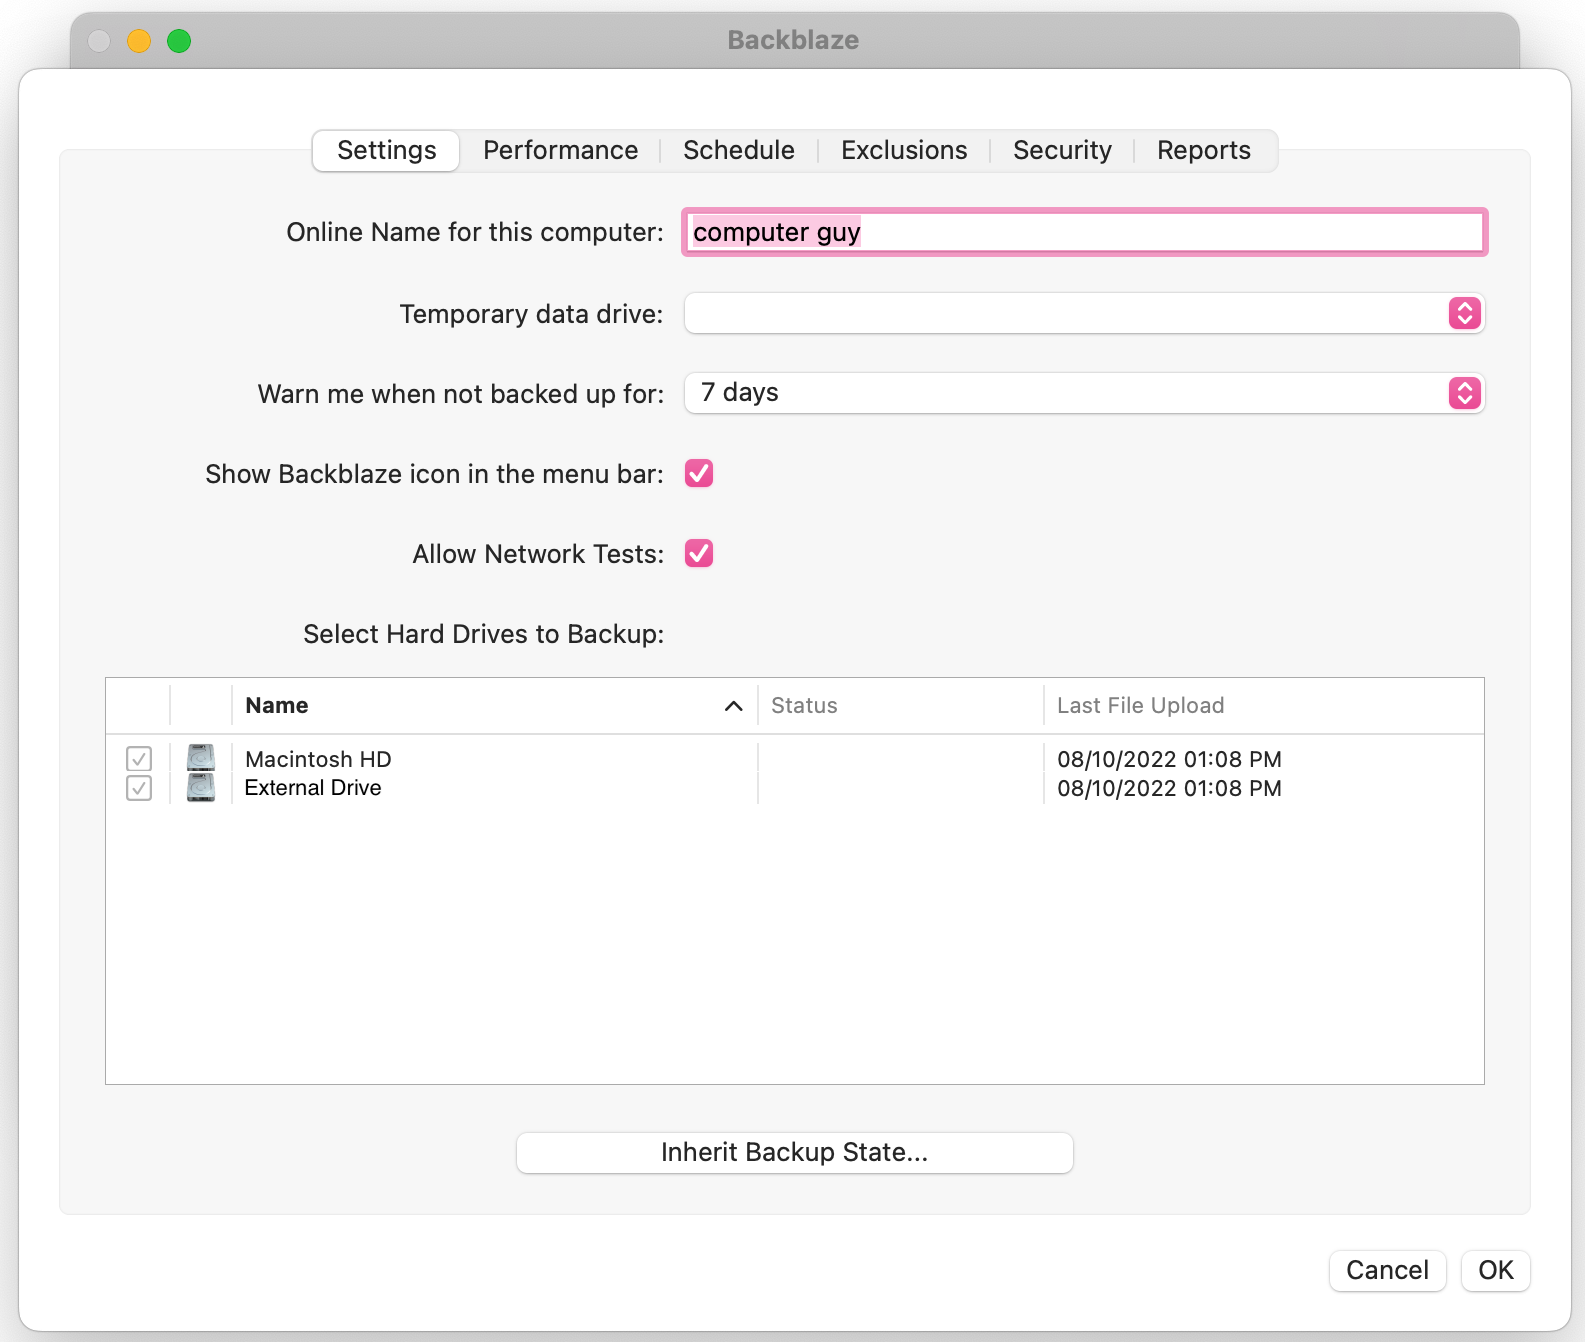Open the Schedule tab
The width and height of the screenshot is (1585, 1342).
point(739,150)
